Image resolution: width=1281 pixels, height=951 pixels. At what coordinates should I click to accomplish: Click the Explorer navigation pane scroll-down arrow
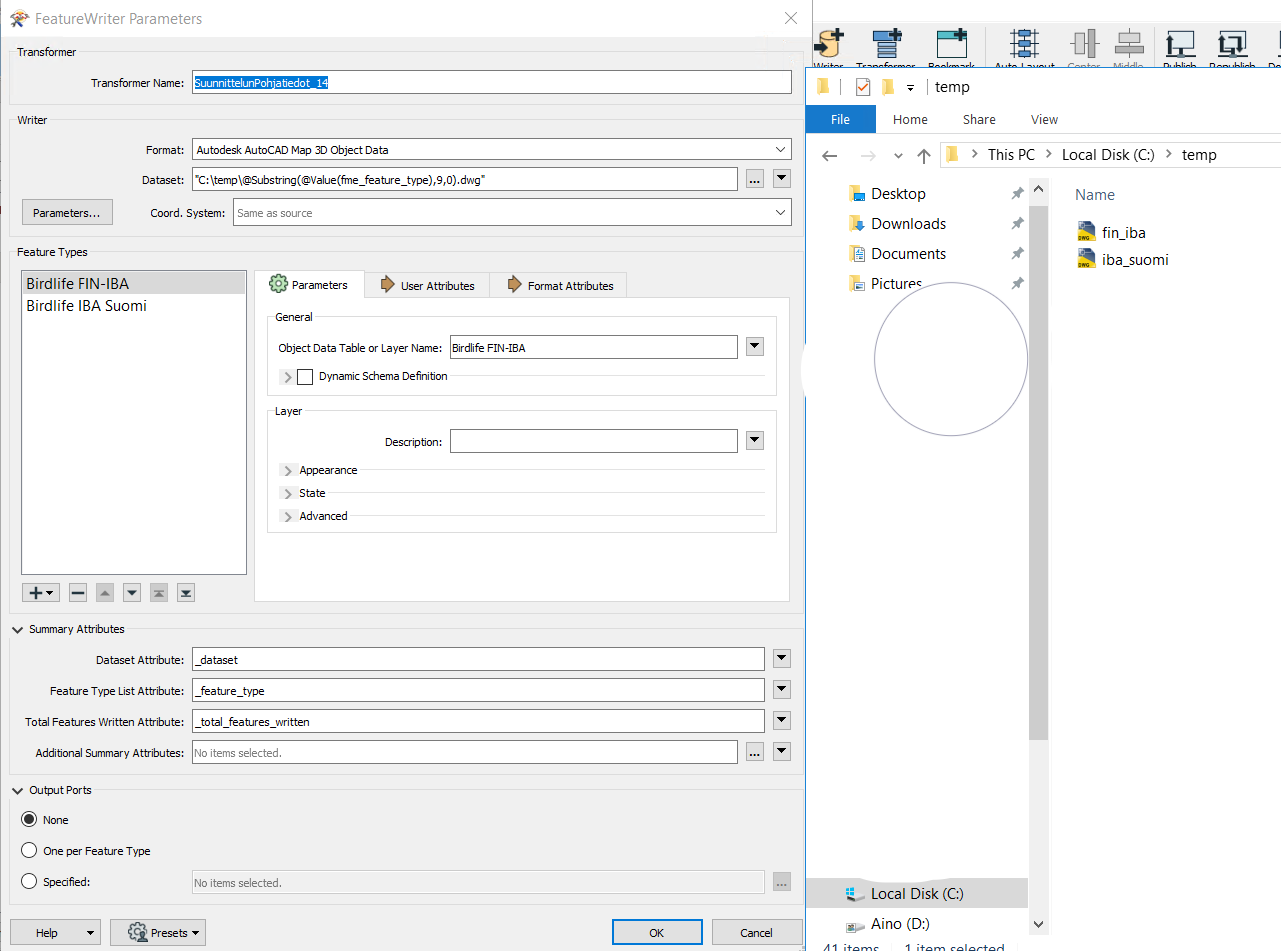click(1038, 924)
